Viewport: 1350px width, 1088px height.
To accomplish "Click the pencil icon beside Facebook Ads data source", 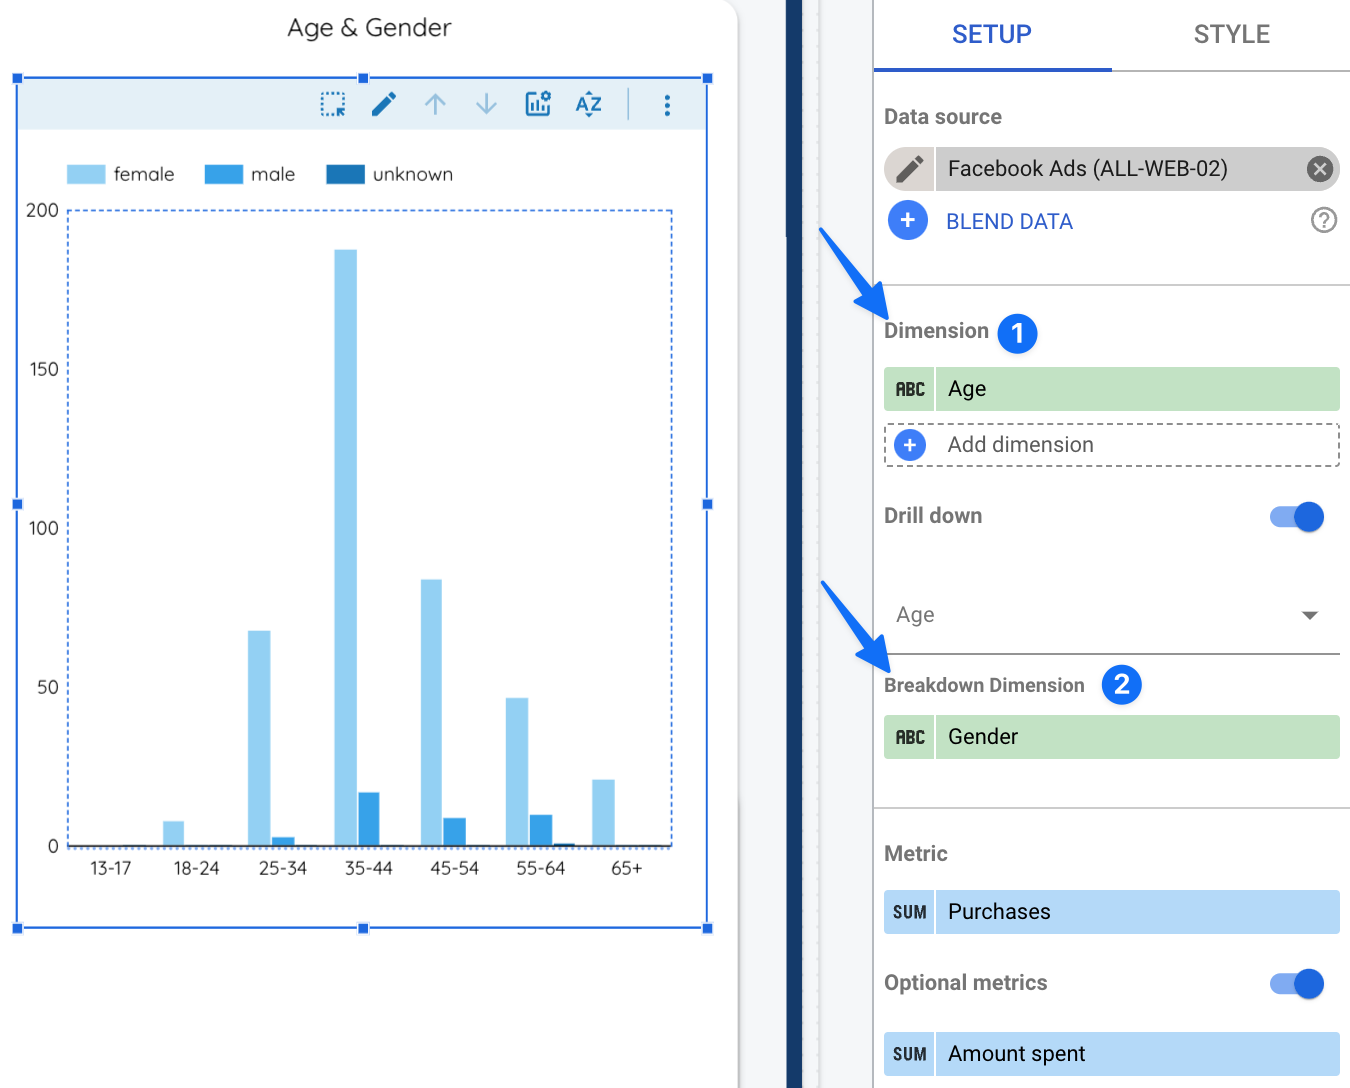I will (x=908, y=169).
